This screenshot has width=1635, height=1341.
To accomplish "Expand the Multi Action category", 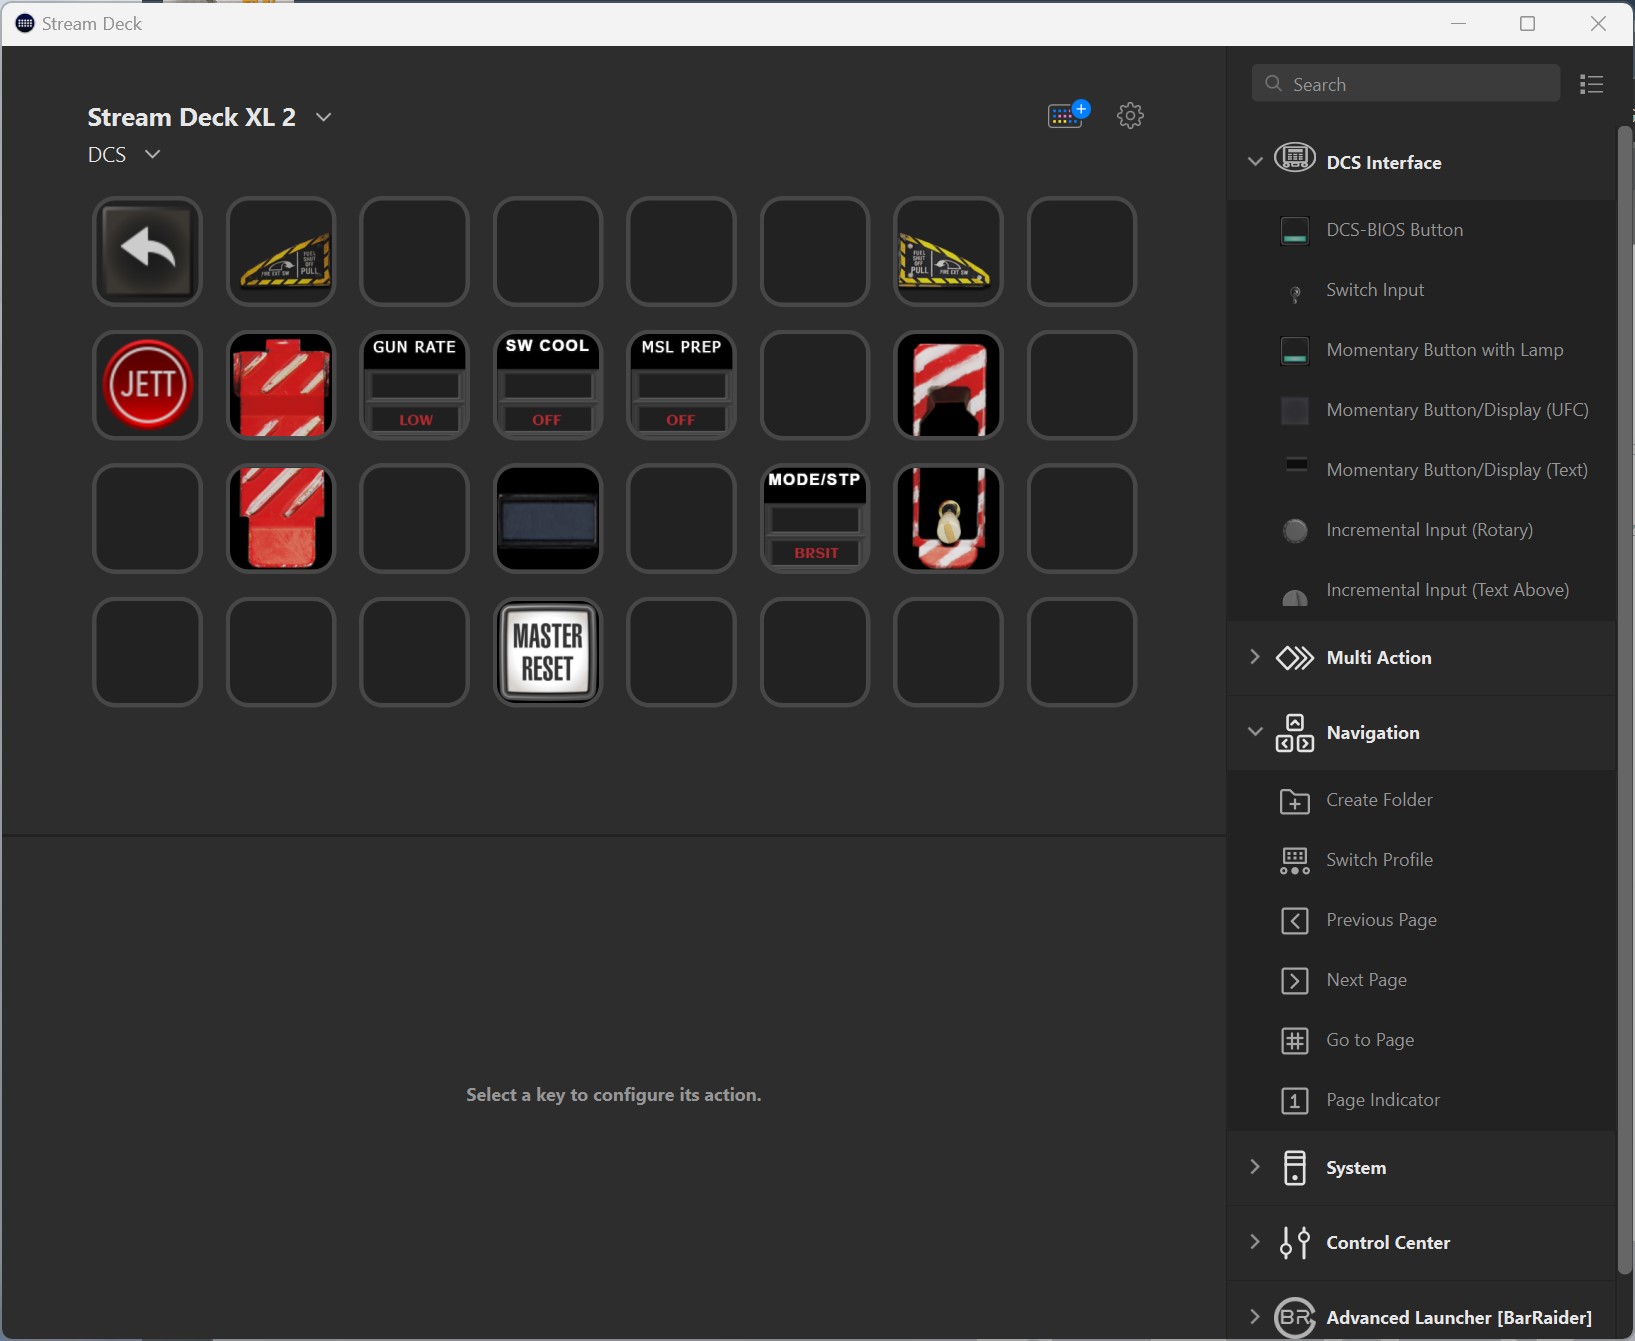I will tap(1255, 657).
